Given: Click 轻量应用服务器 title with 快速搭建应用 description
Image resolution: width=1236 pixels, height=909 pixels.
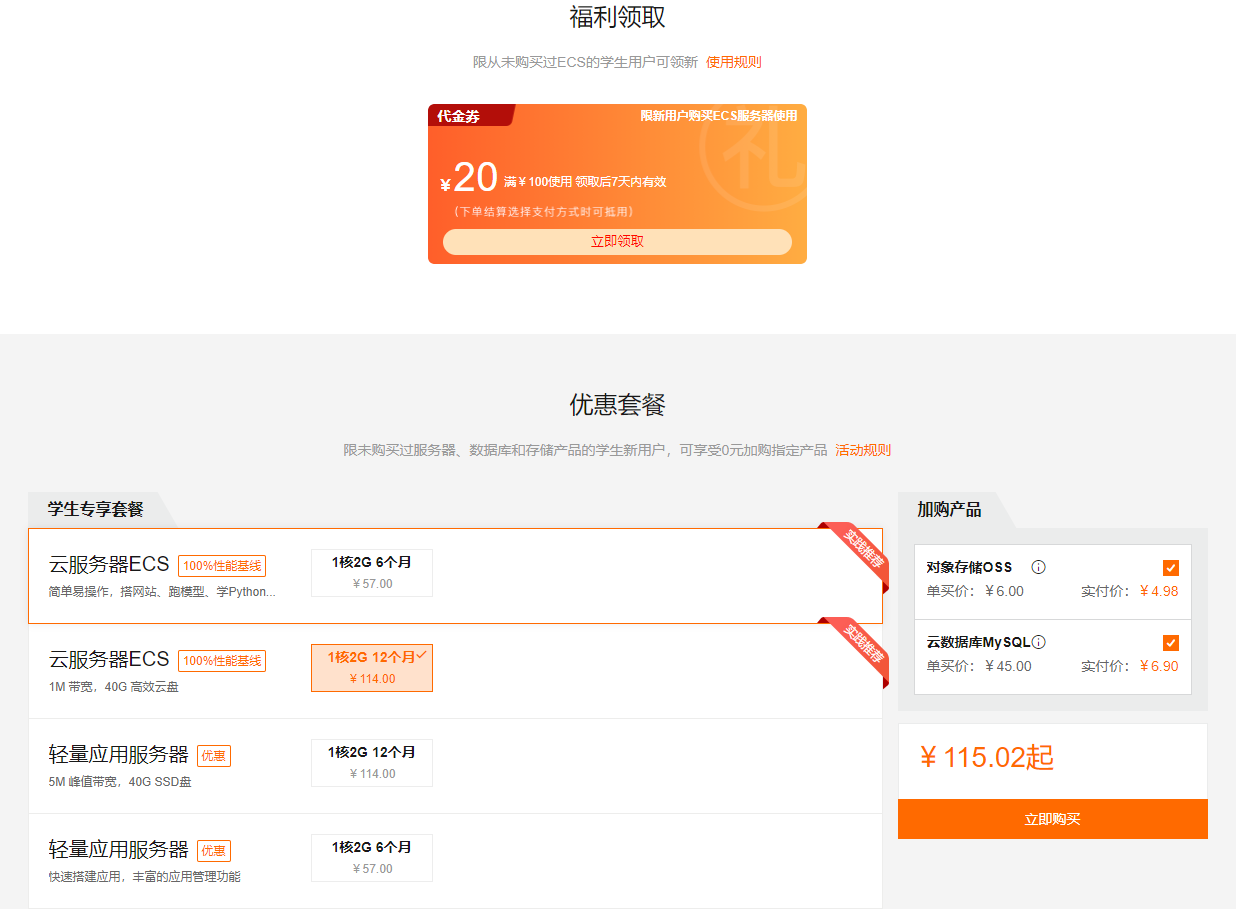Looking at the screenshot, I should [x=119, y=850].
